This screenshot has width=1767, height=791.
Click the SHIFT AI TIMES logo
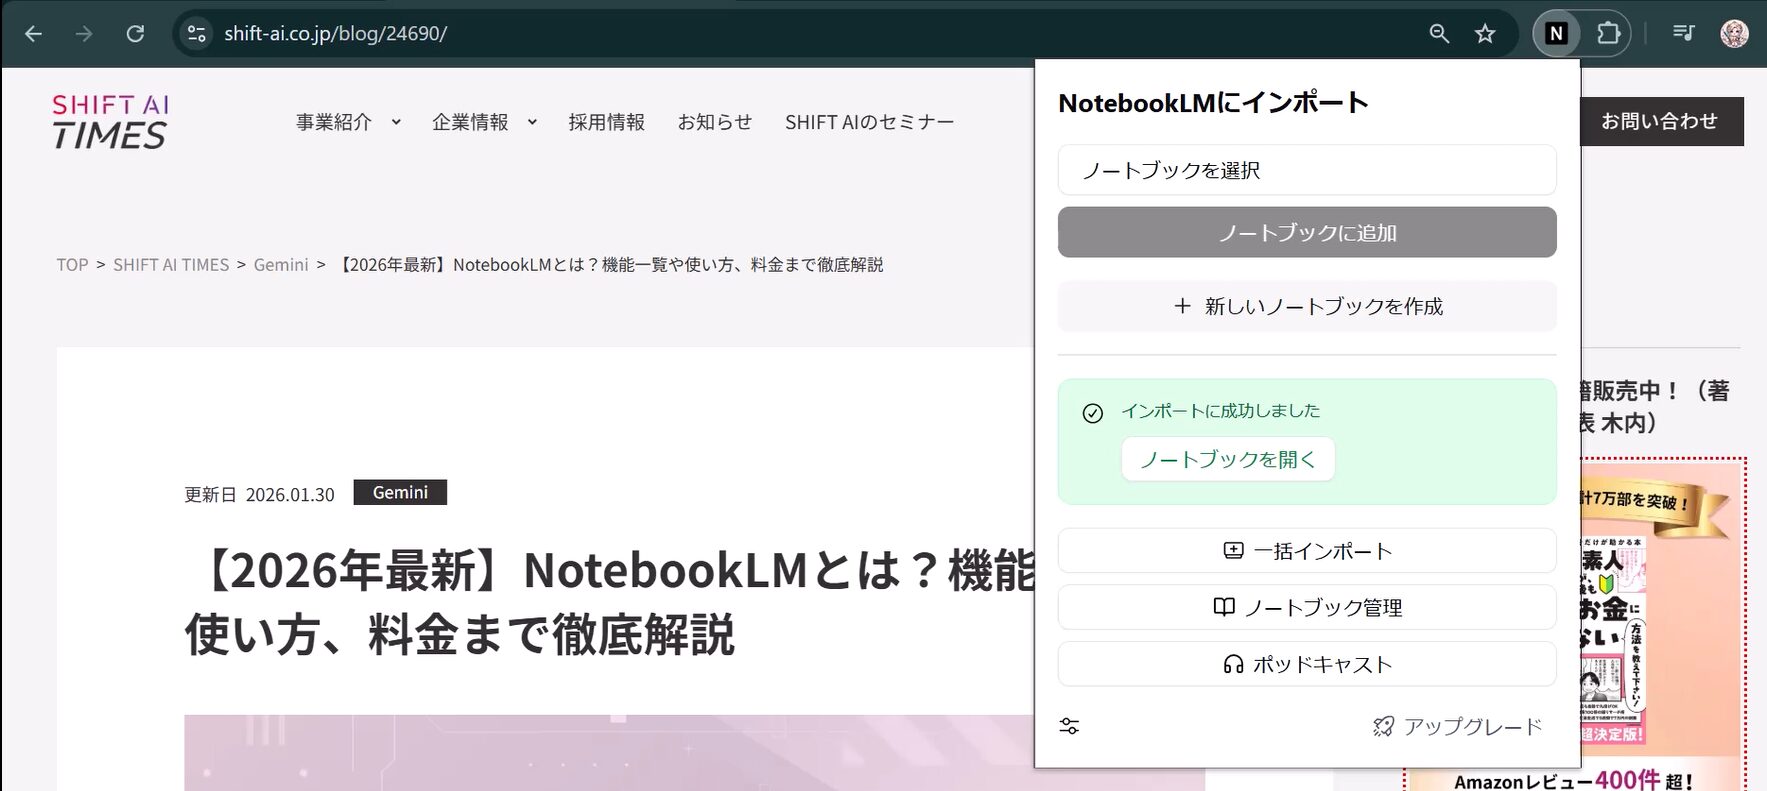[110, 122]
